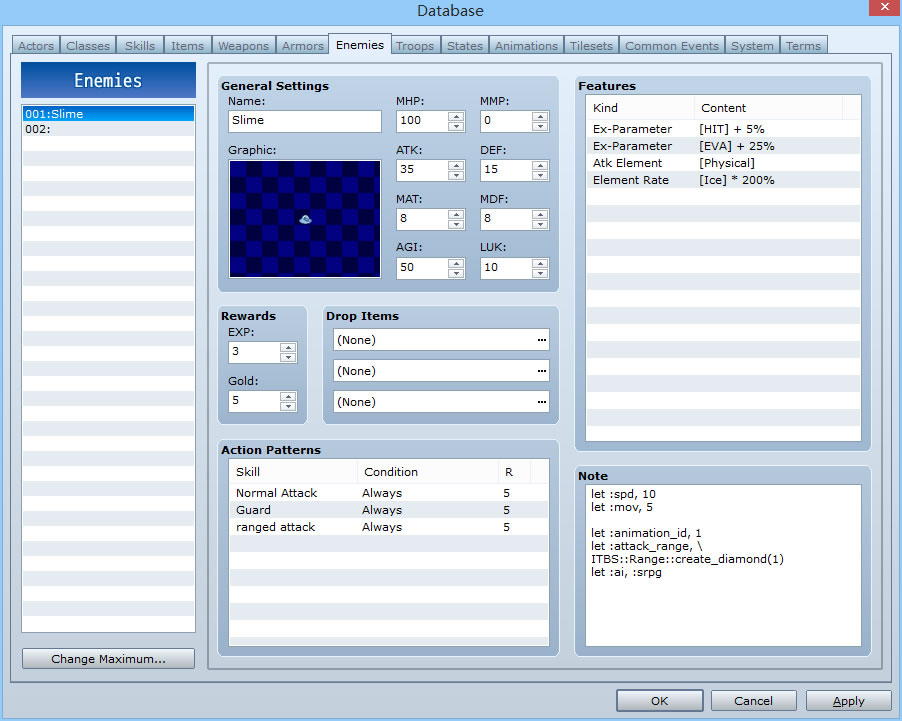Select the Element Rate [Ice] feature
The height and width of the screenshot is (721, 902).
click(723, 180)
